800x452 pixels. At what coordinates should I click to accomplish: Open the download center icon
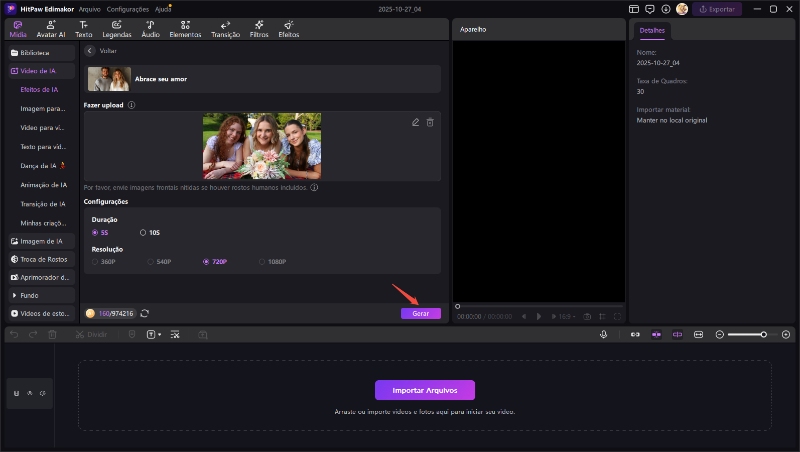666,9
